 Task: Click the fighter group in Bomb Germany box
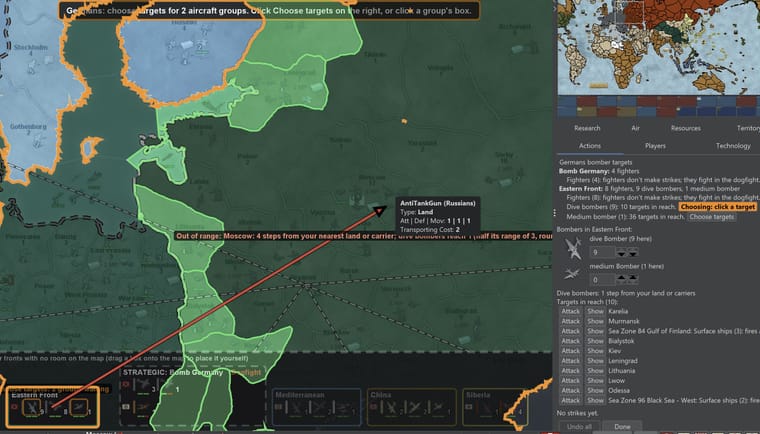[x=144, y=386]
